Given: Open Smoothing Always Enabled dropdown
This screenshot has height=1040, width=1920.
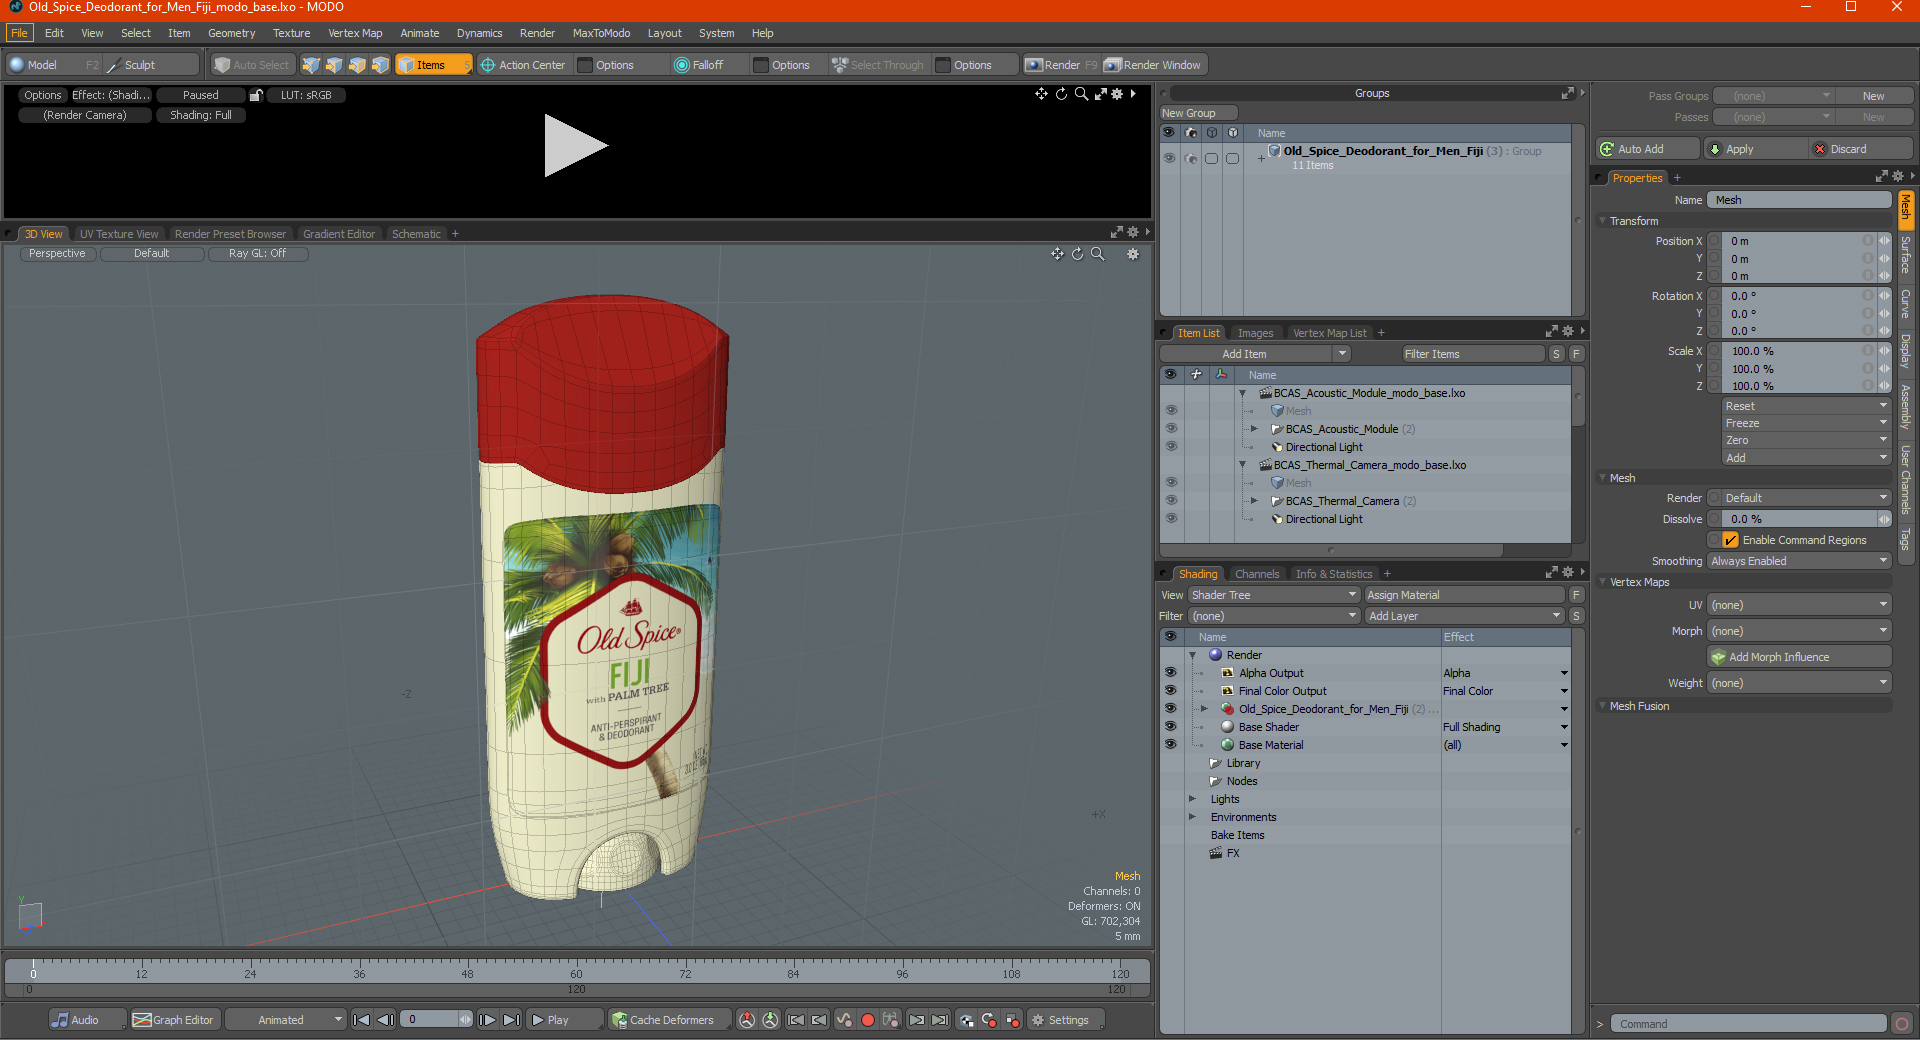Looking at the screenshot, I should 1799,561.
